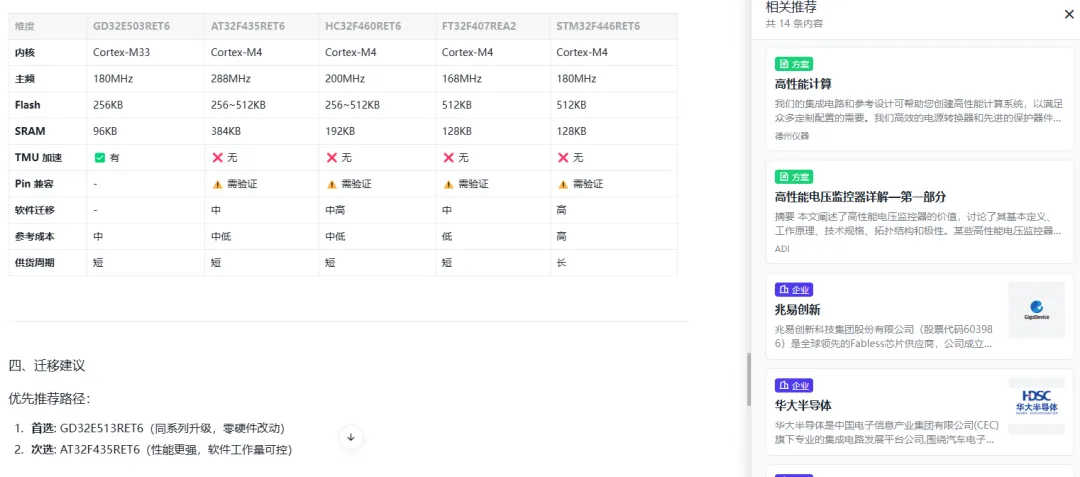Click the 主频 row label
This screenshot has width=1080, height=477.
pyautogui.click(x=25, y=78)
